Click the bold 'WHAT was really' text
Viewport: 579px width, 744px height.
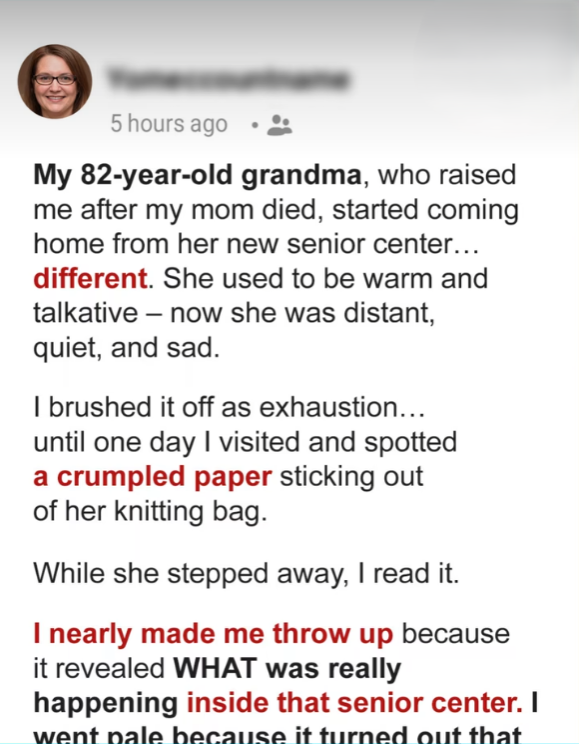click(x=287, y=668)
